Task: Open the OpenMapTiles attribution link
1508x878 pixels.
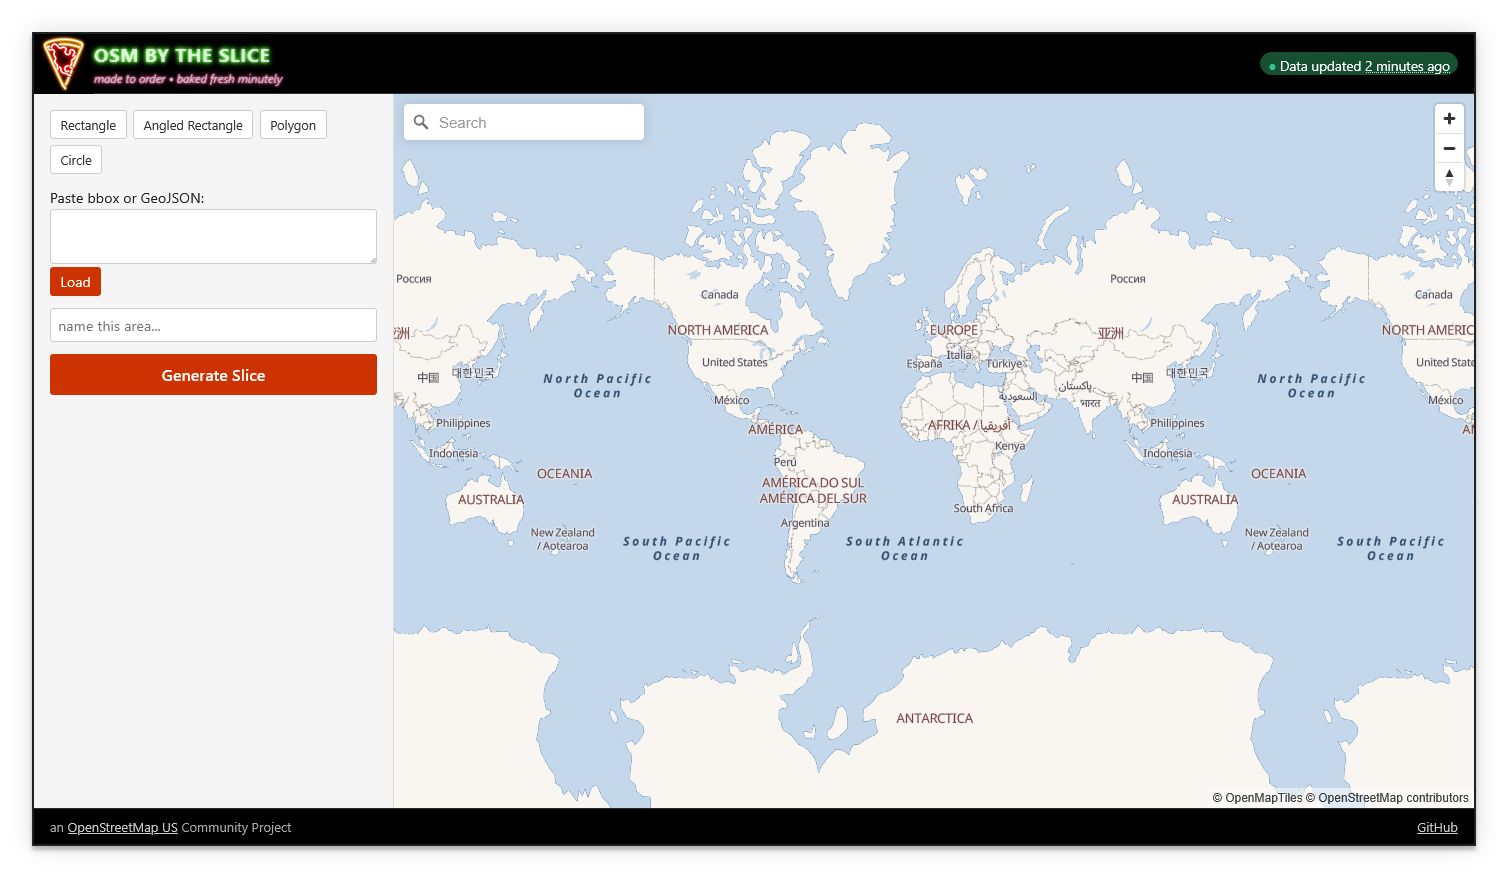Action: click(x=1257, y=797)
